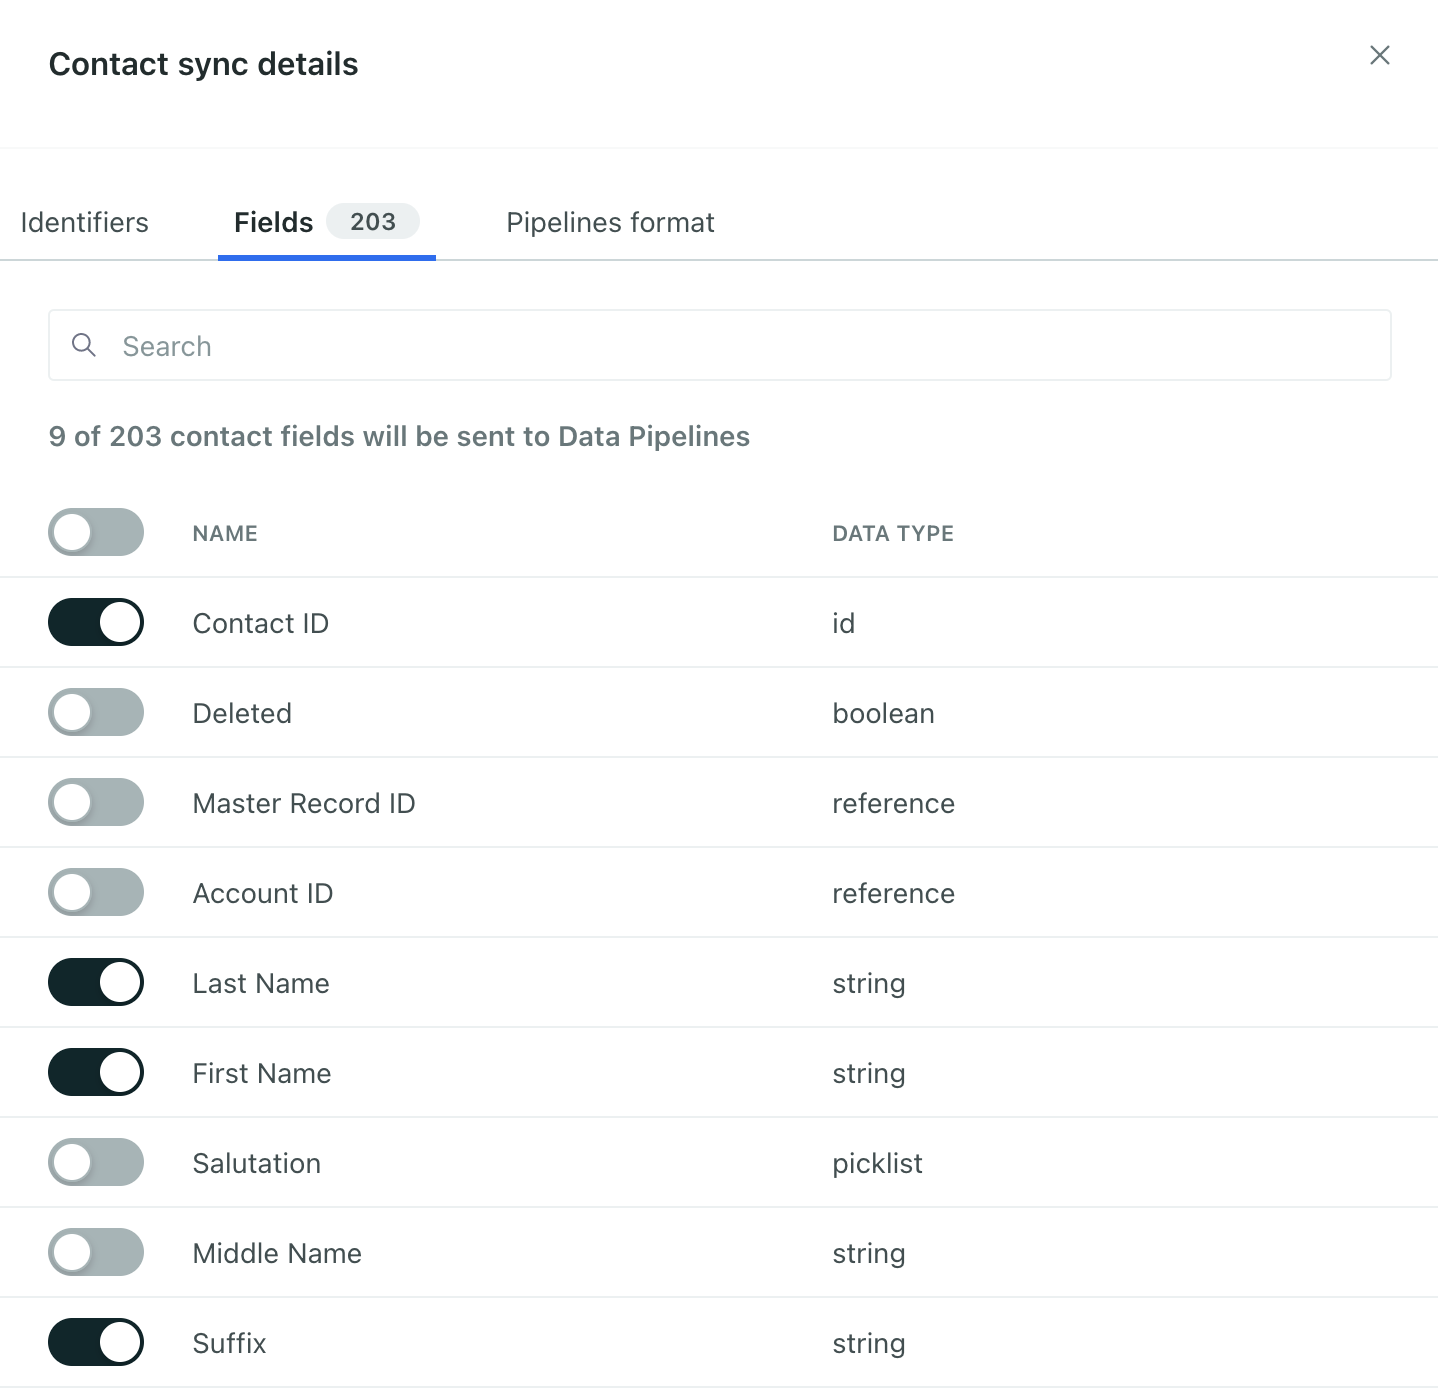1438x1388 pixels.
Task: Switch on the Middle Name toggle
Action: pyautogui.click(x=96, y=1252)
